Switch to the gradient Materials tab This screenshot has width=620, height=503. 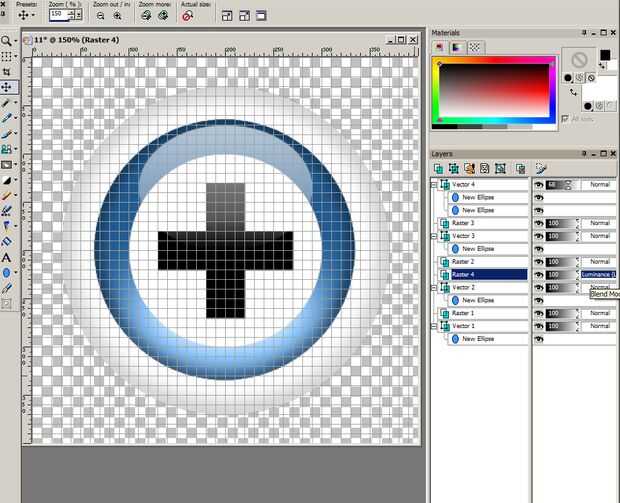click(457, 47)
